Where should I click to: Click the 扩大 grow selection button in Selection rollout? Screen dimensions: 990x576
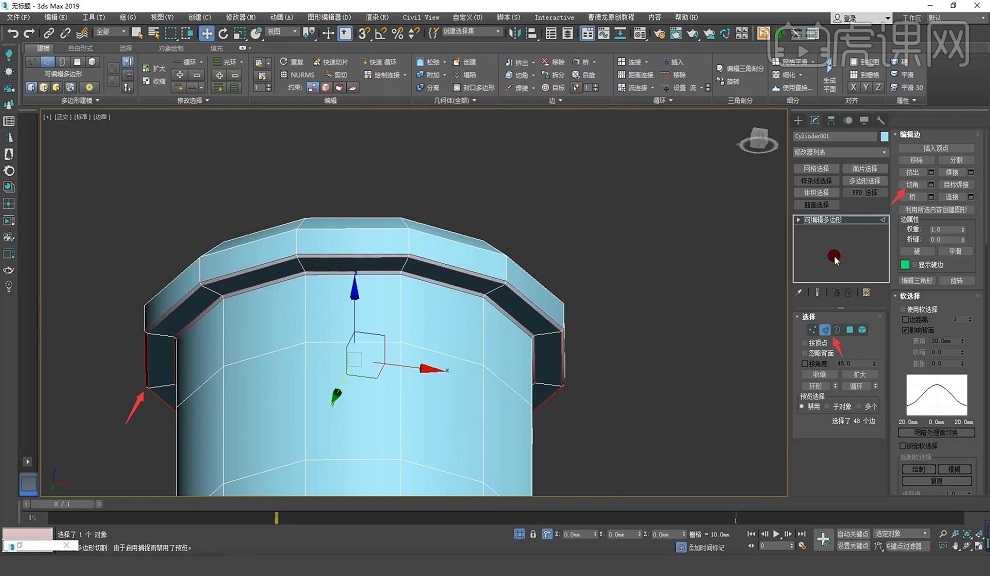(x=859, y=374)
